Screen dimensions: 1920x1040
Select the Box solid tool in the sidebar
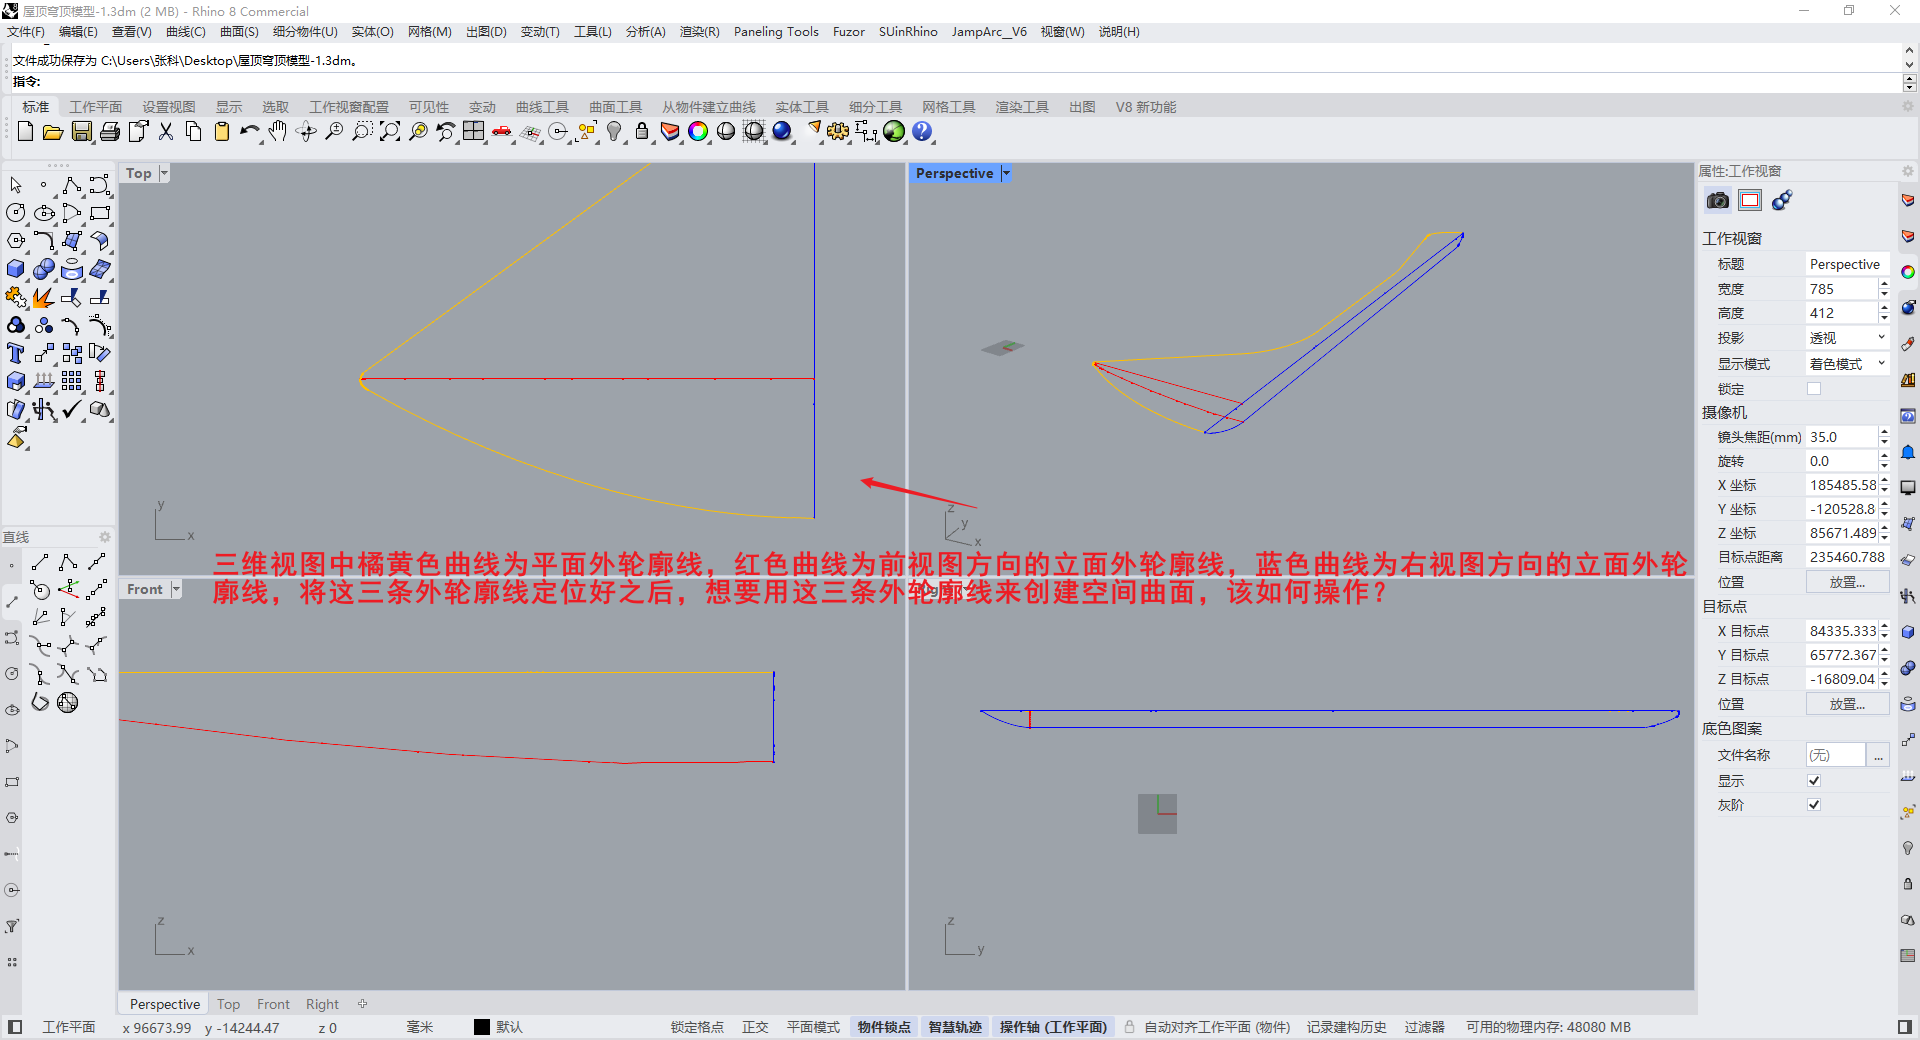(x=16, y=269)
